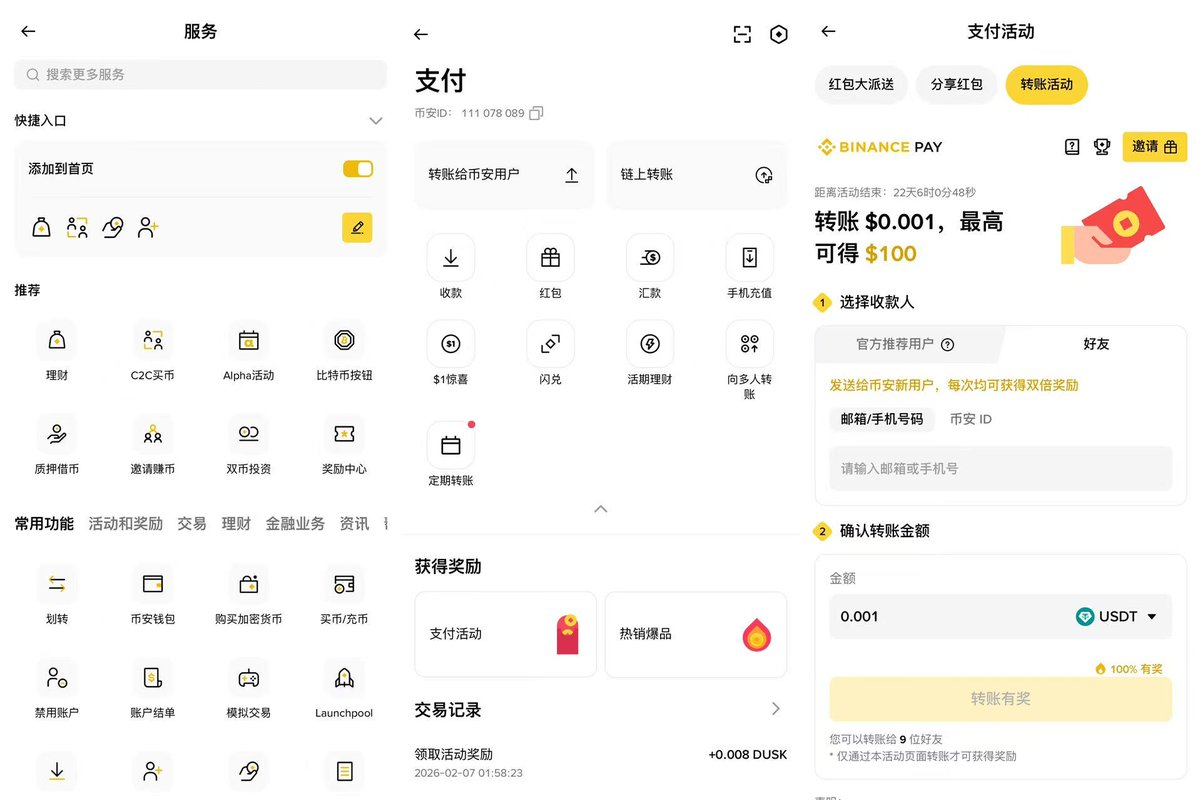Open the QR scan icon on pay screen
The height and width of the screenshot is (800, 1200).
click(742, 35)
